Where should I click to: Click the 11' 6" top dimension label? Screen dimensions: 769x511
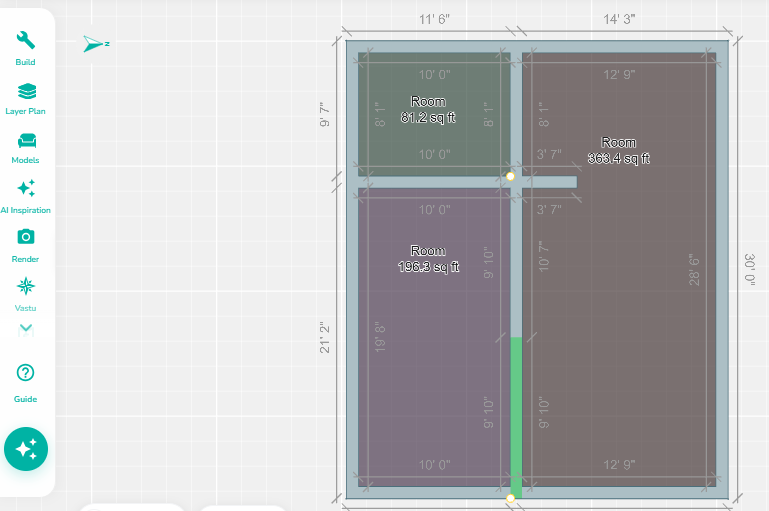click(434, 19)
